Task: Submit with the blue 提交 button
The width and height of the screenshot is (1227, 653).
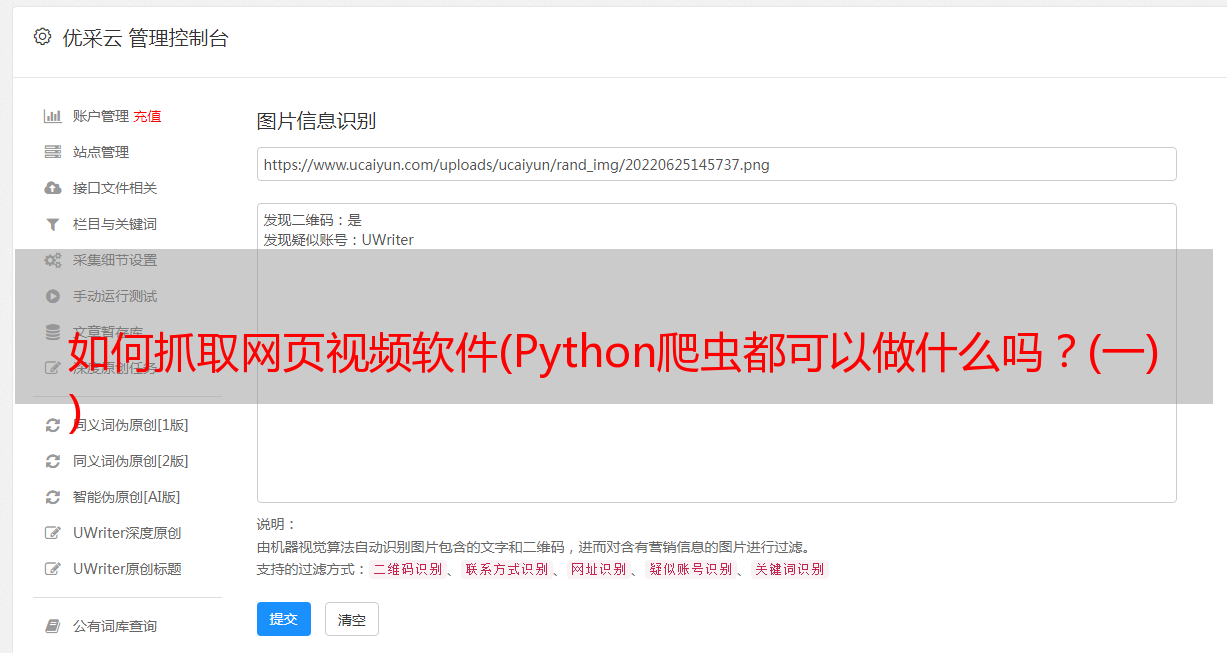Action: (284, 619)
